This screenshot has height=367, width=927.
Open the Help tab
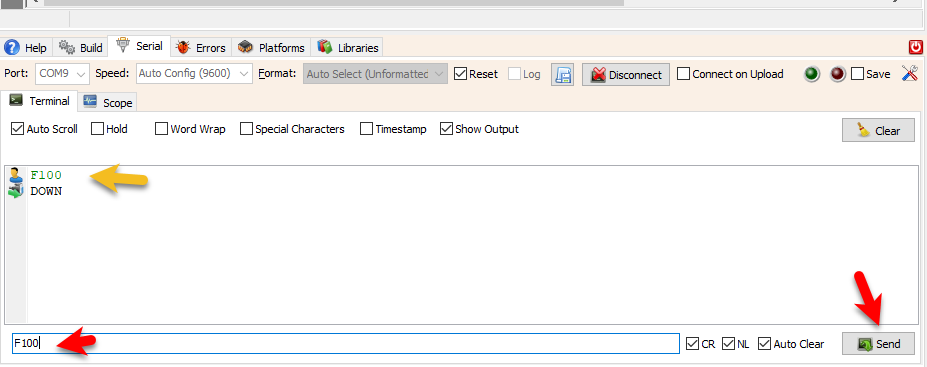click(25, 48)
